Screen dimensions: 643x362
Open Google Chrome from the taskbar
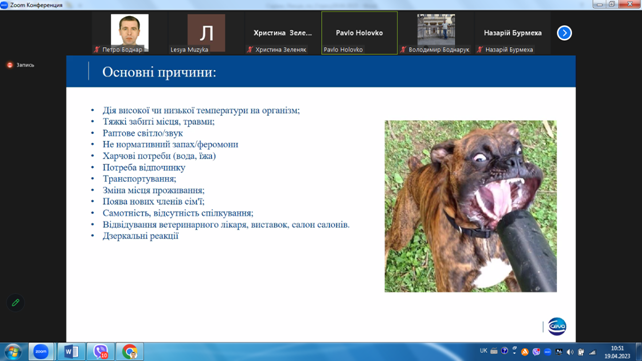click(130, 352)
